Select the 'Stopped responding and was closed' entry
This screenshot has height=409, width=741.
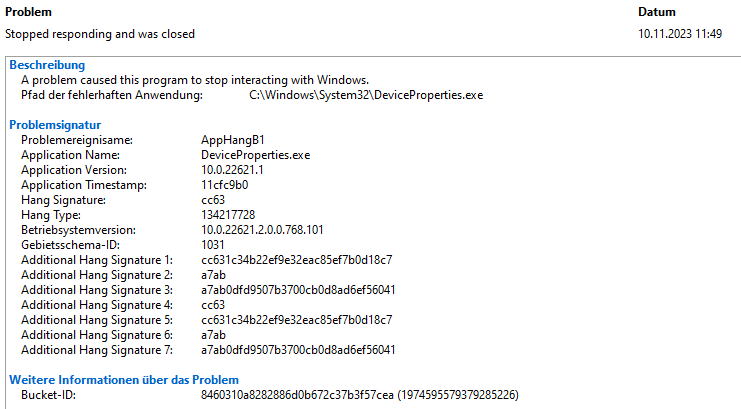click(100, 34)
